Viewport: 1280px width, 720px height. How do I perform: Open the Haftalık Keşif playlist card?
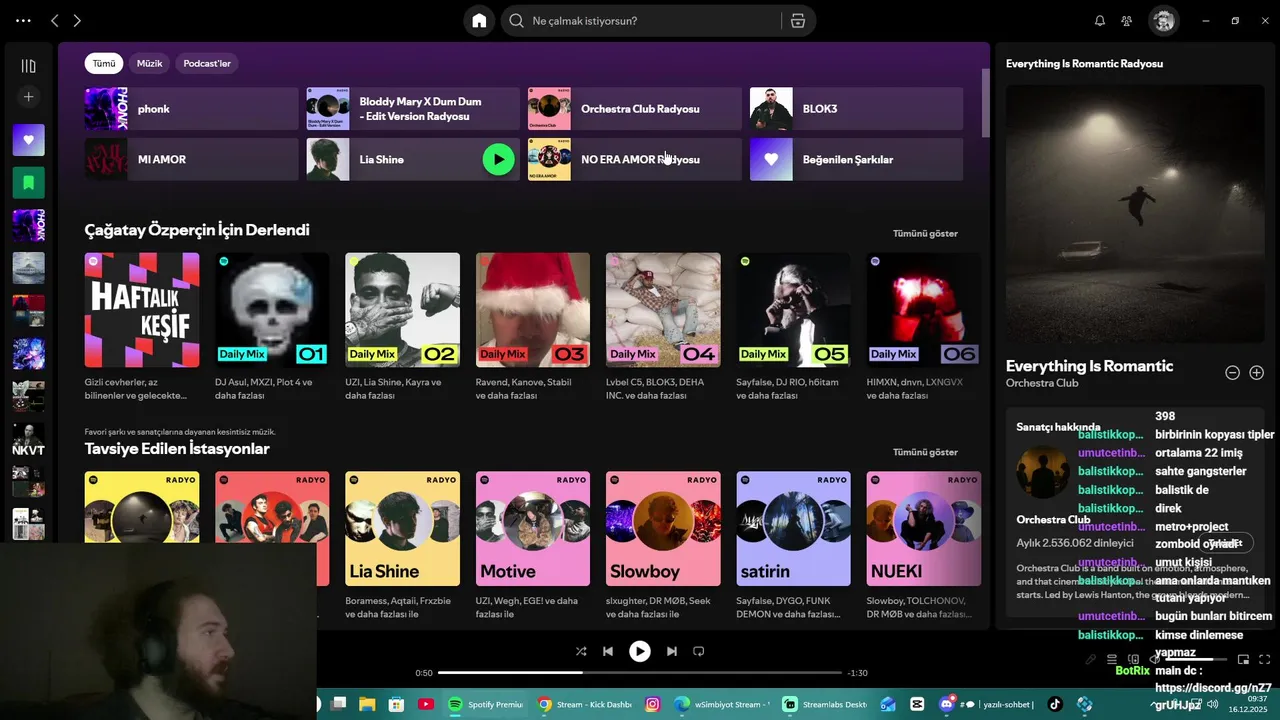142,328
